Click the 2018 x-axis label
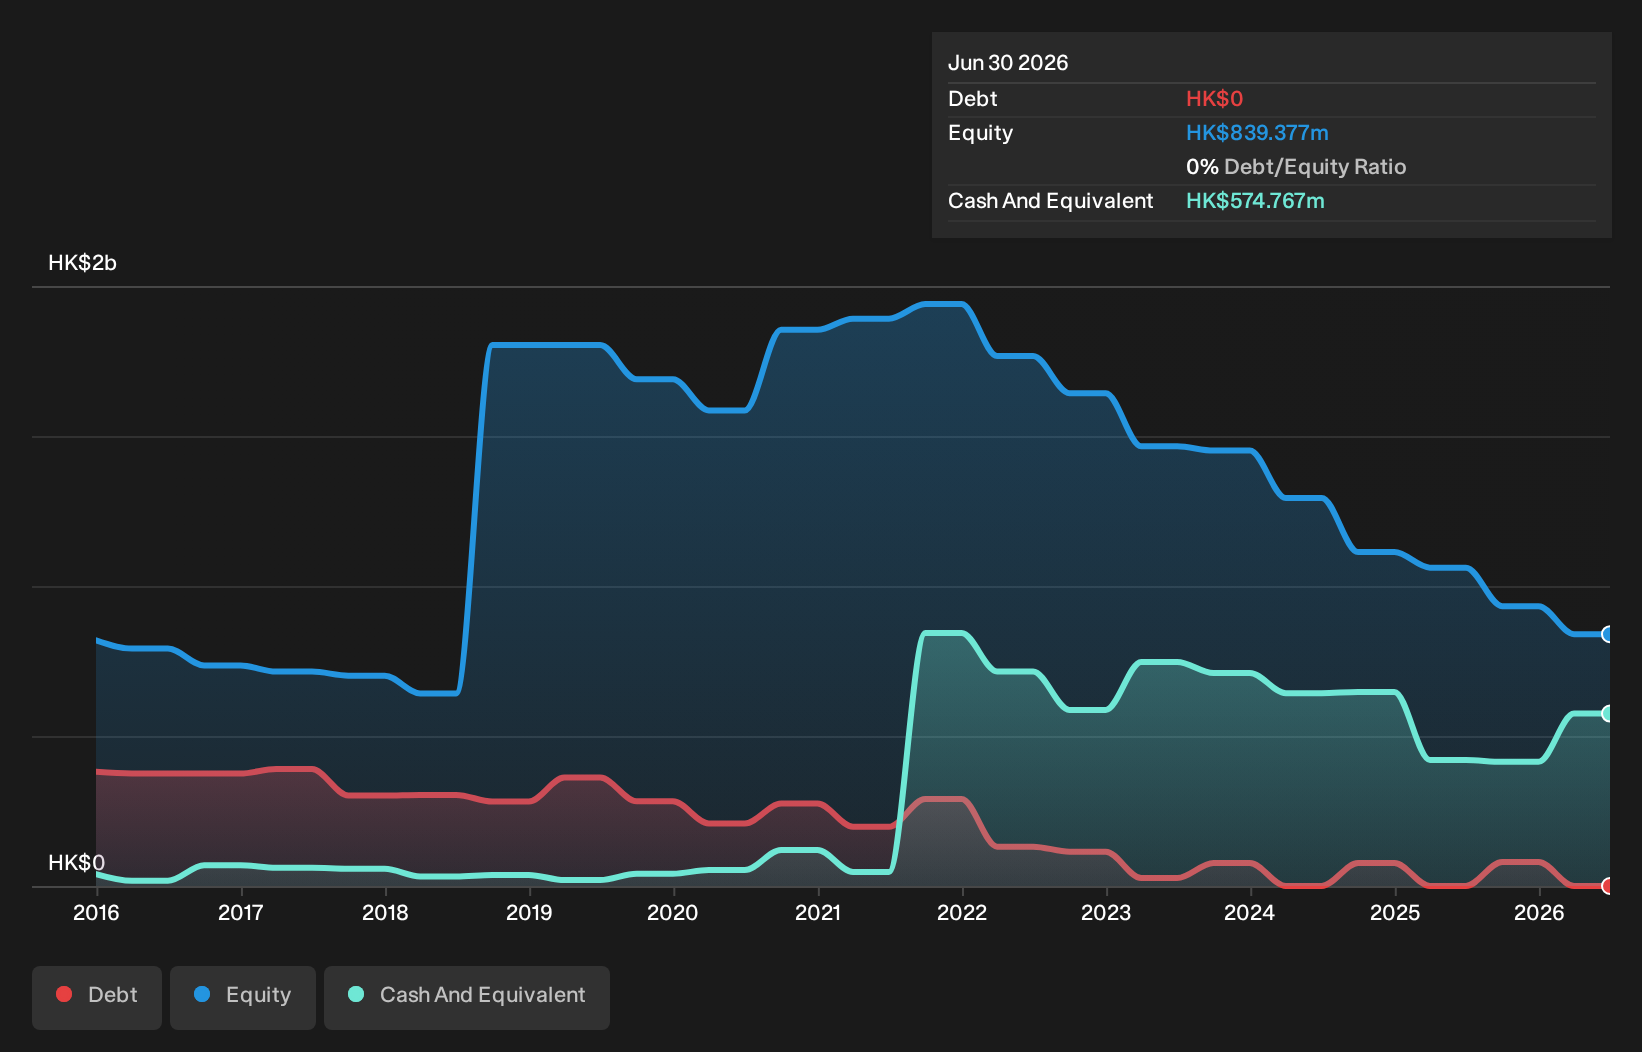The height and width of the screenshot is (1052, 1642). pyautogui.click(x=385, y=912)
